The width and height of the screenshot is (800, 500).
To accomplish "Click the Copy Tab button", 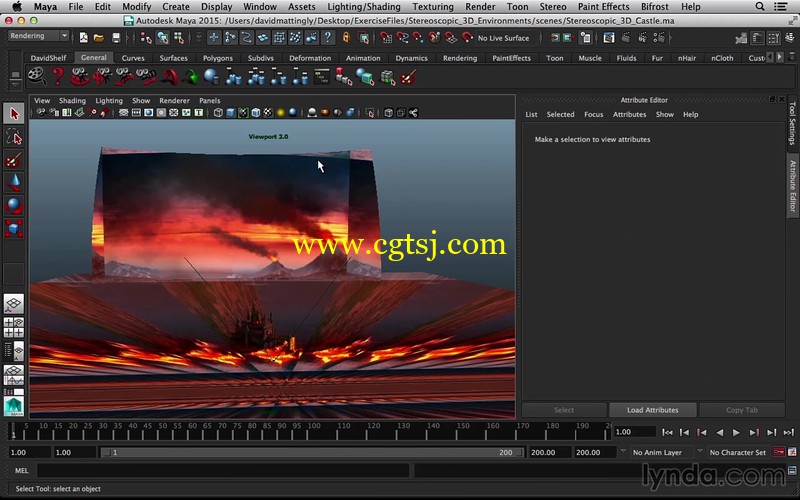I will (742, 410).
